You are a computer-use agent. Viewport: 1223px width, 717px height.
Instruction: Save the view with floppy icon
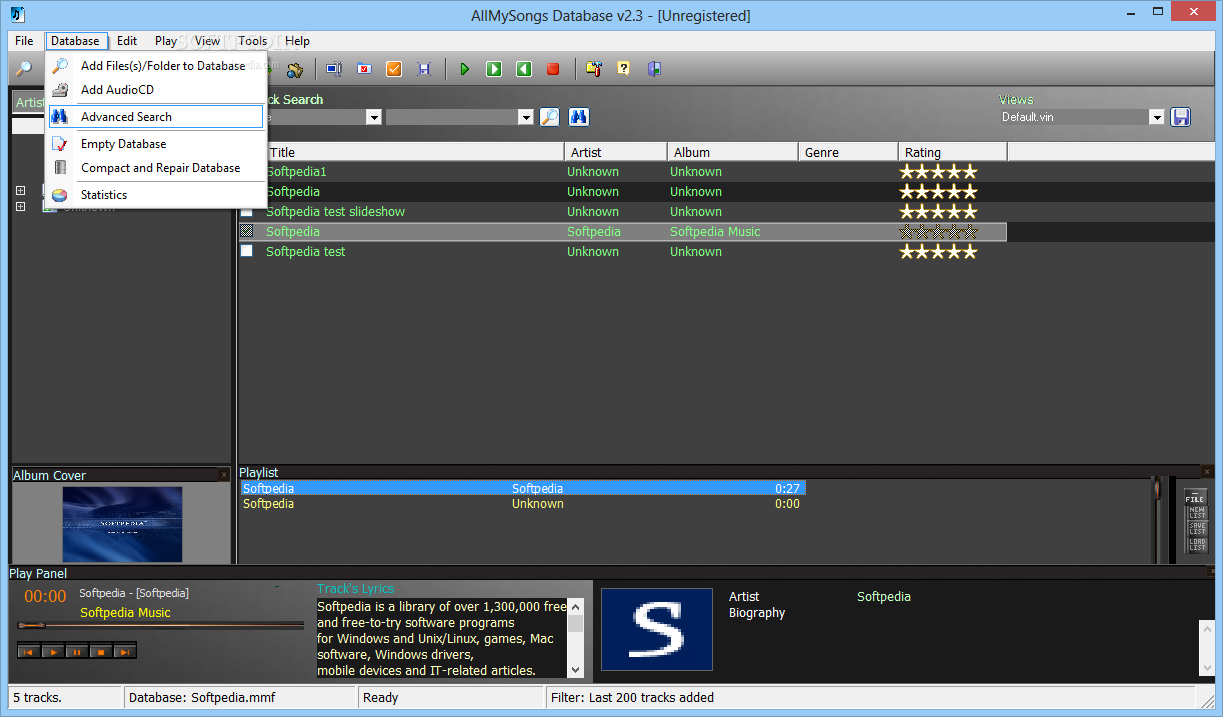coord(1181,117)
